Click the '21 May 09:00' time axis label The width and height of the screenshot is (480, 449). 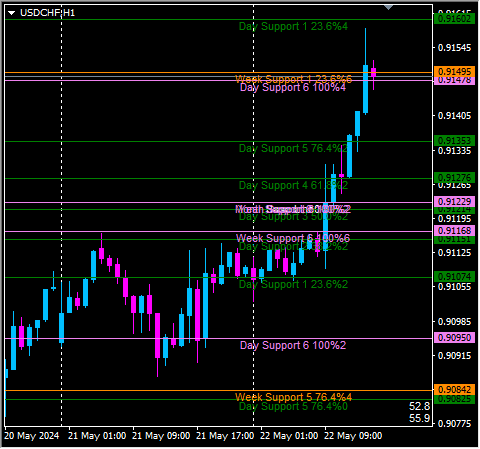(x=161, y=436)
